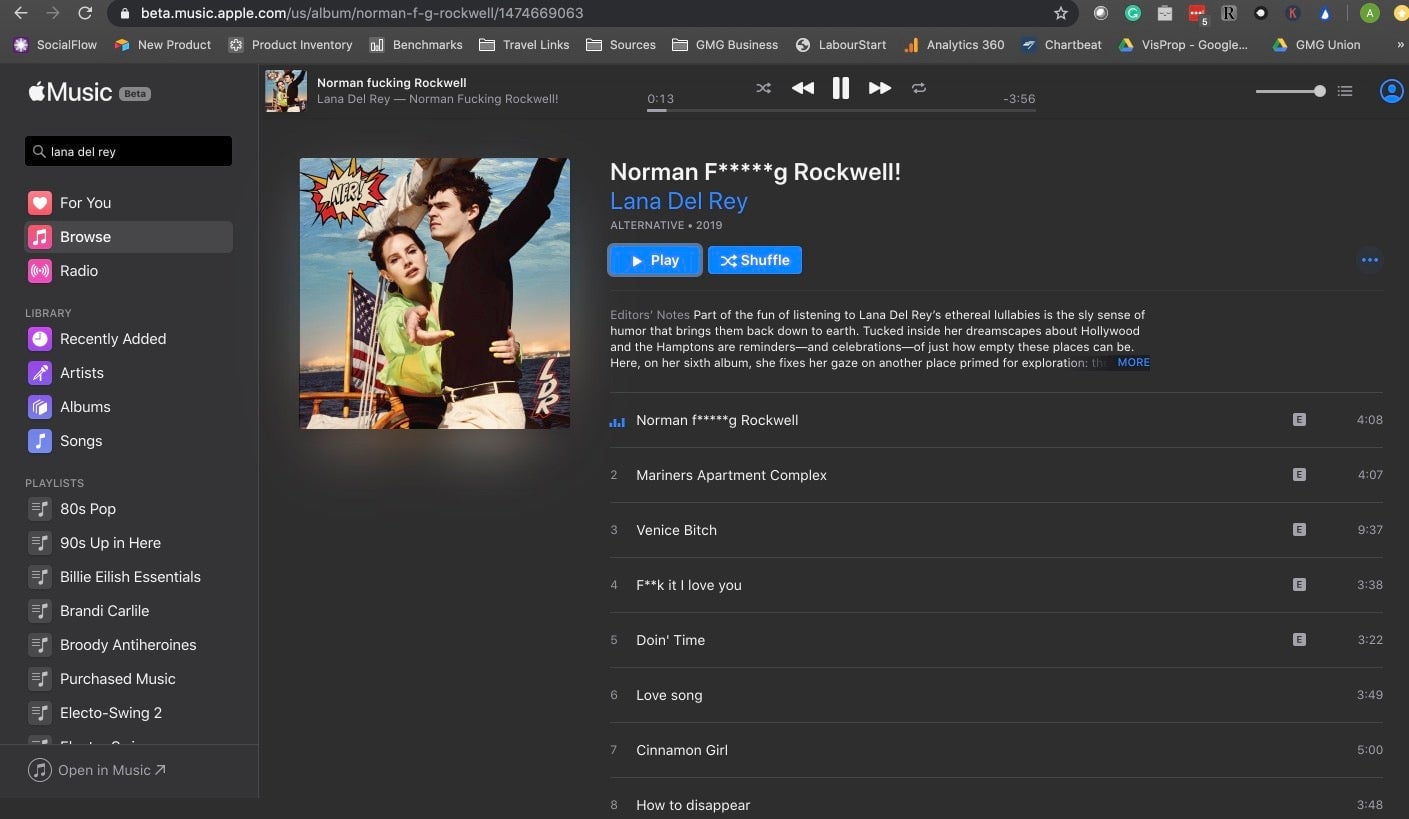Screen dimensions: 1409x819
Task: Select Radio in the sidebar
Action: [x=78, y=271]
